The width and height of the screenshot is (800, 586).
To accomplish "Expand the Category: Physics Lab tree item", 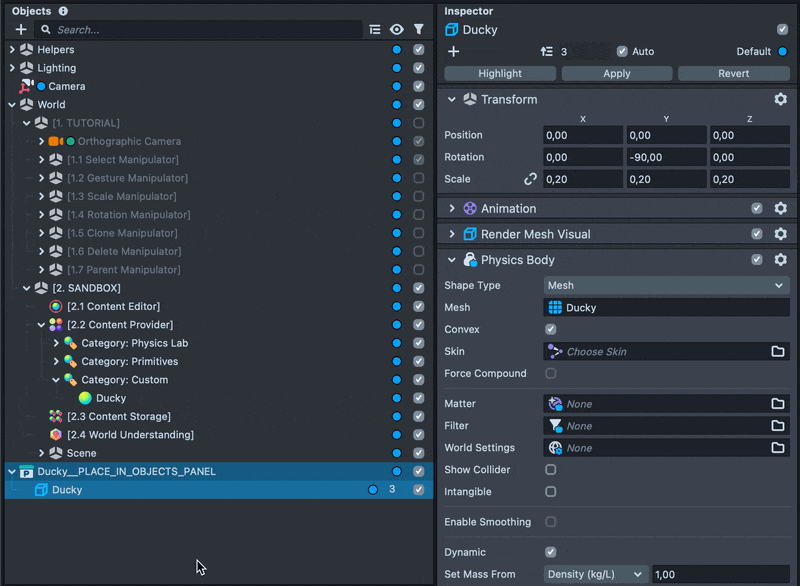I will [x=56, y=343].
